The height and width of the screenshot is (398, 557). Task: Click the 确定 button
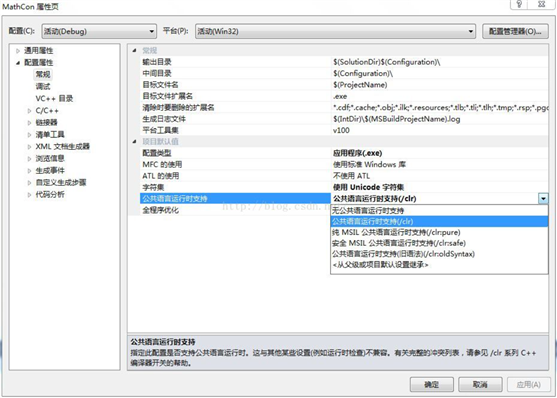(432, 384)
